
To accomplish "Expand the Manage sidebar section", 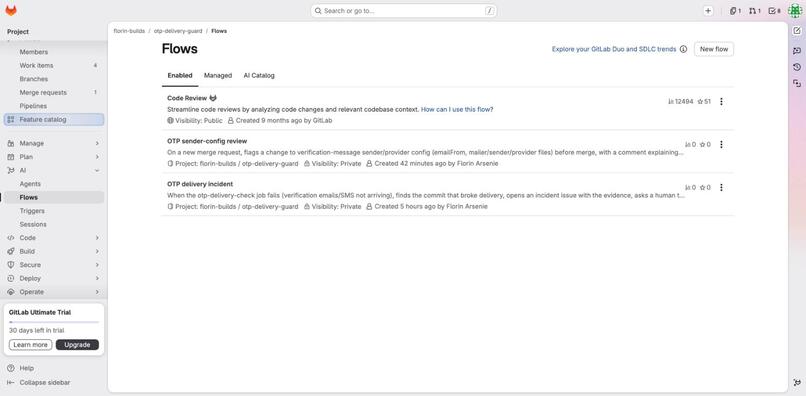I will pos(54,143).
